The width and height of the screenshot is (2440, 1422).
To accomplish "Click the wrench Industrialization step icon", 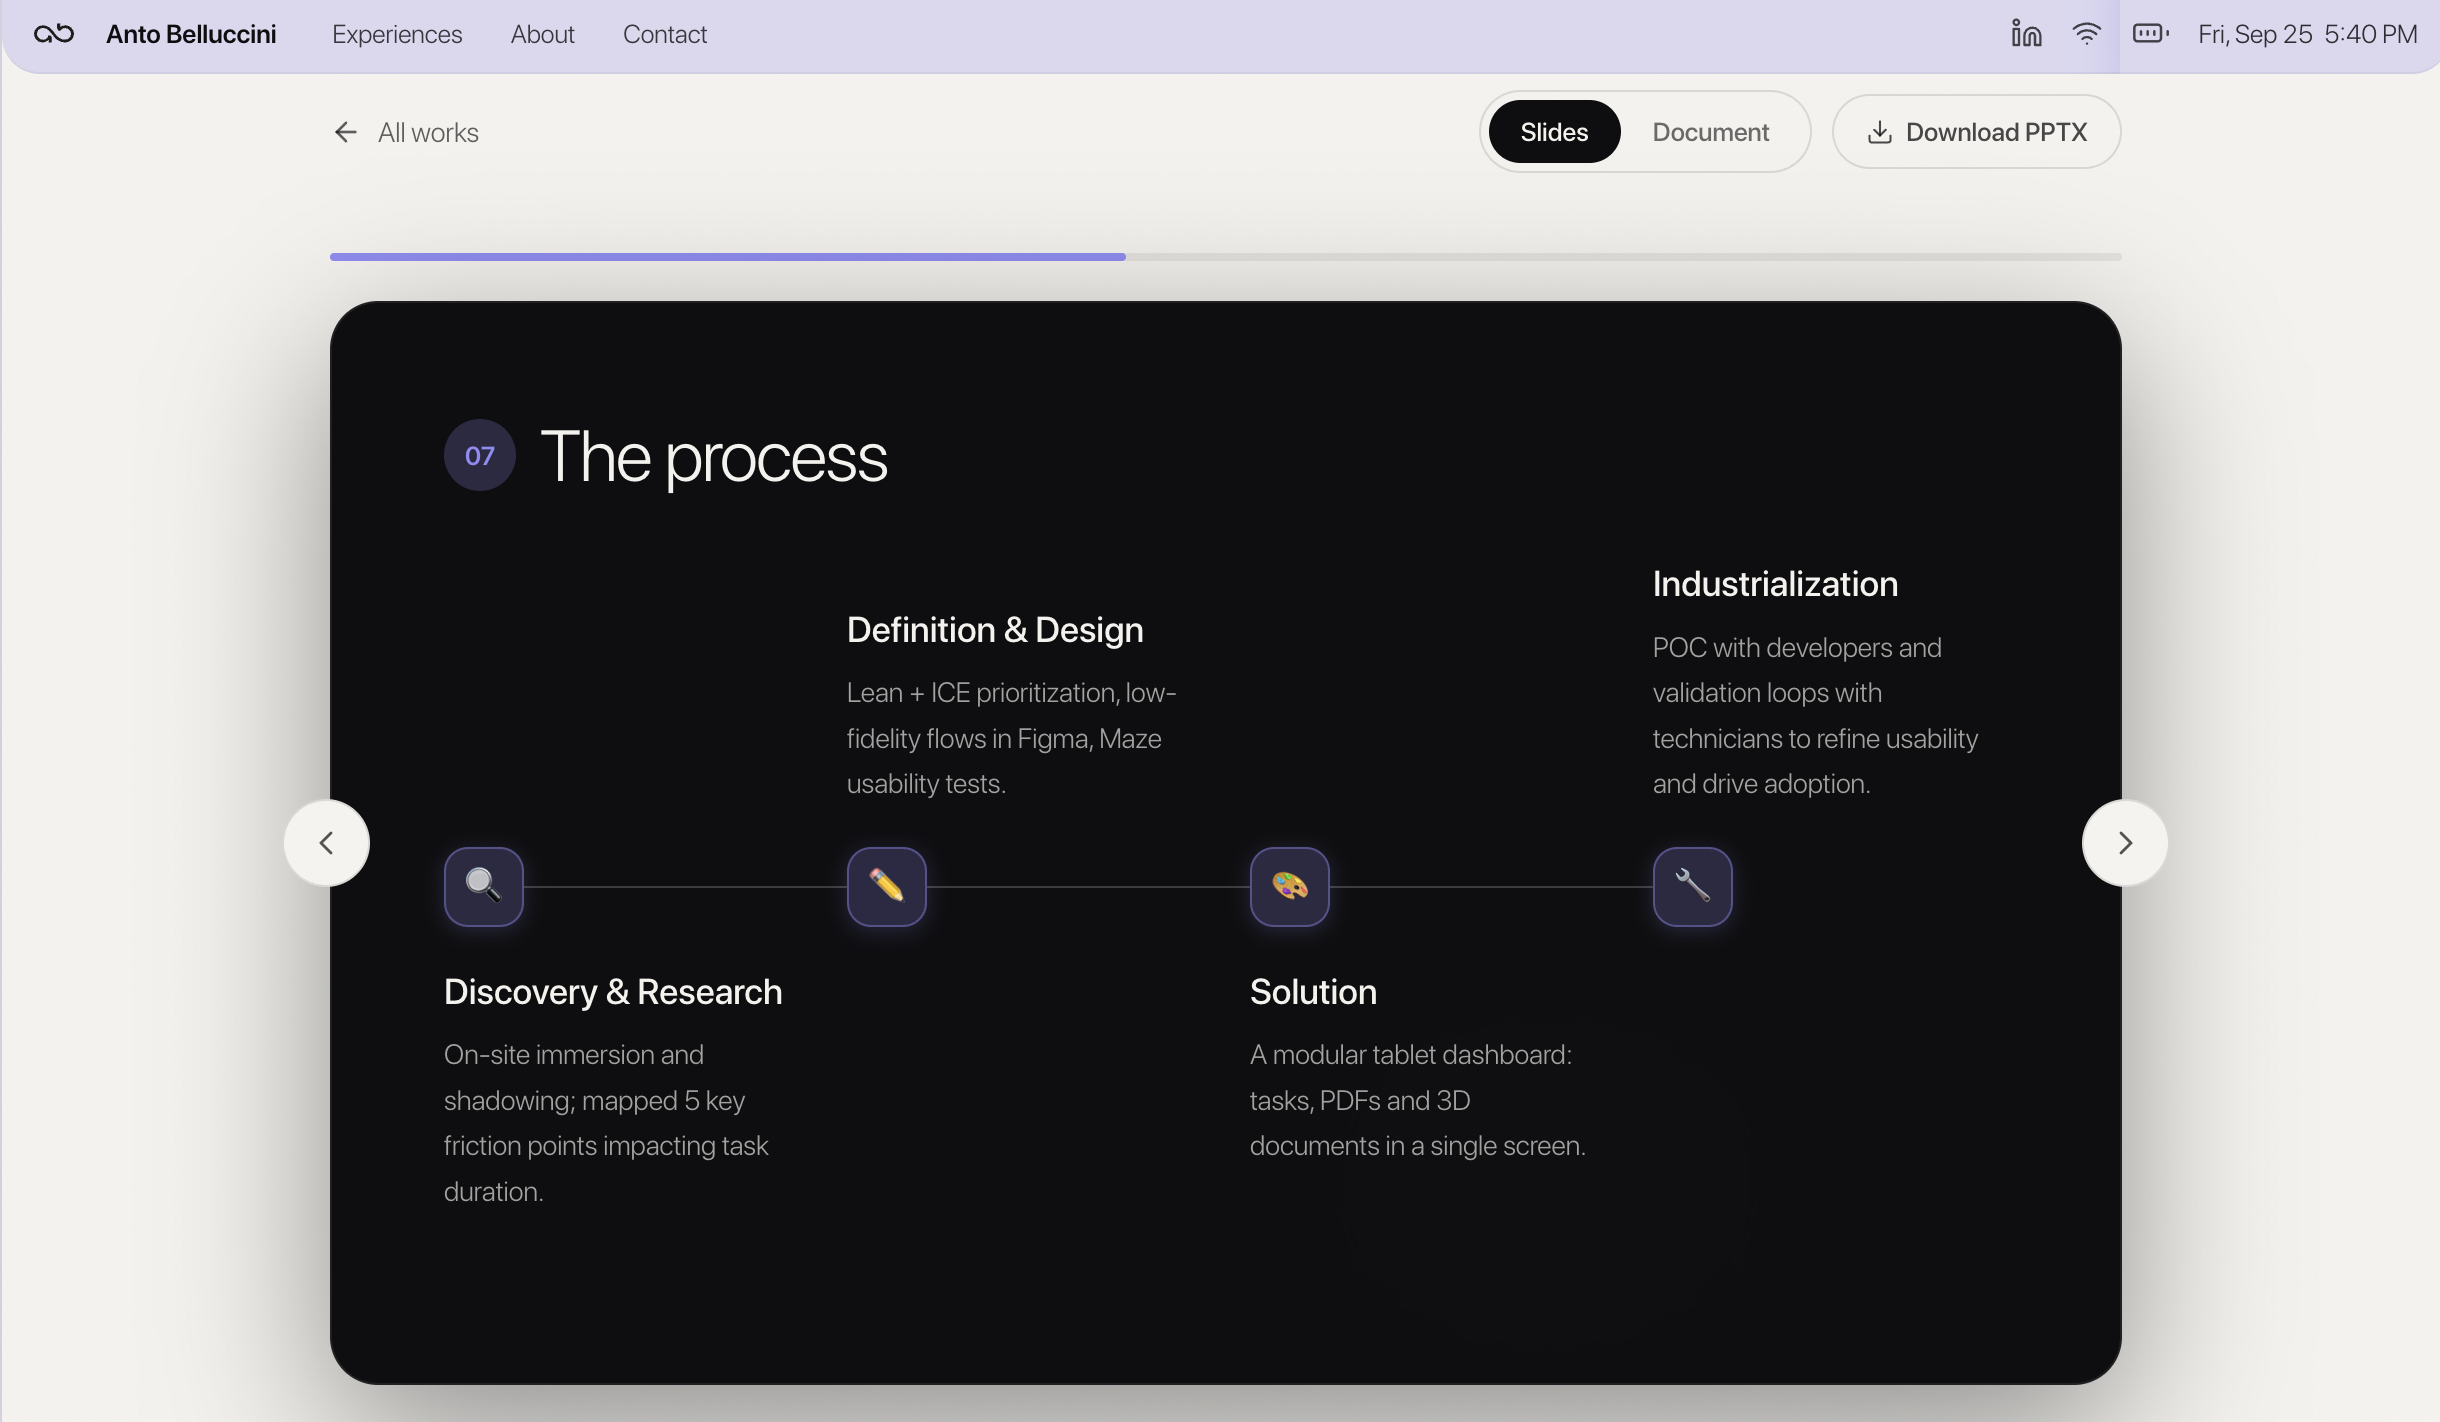I will [x=1693, y=886].
